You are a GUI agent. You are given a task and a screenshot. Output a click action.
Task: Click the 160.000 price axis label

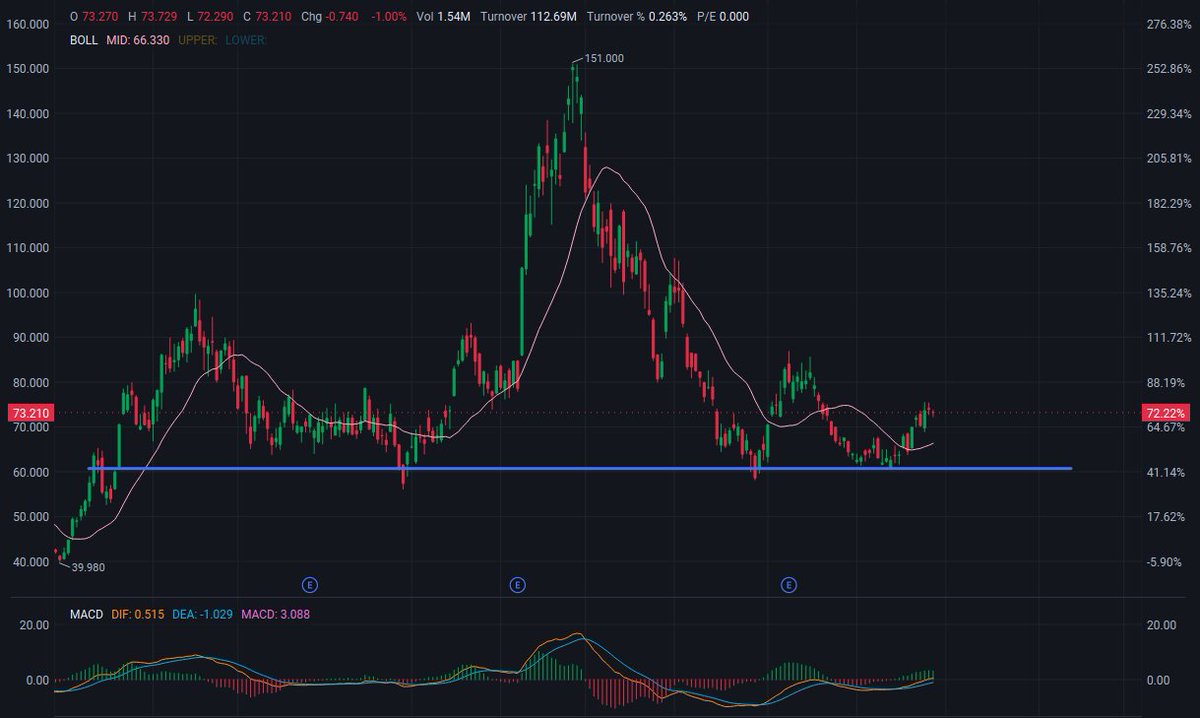click(29, 24)
